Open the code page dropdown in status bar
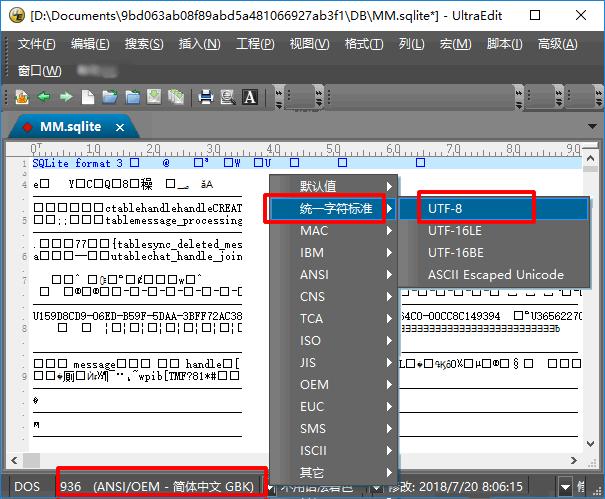The height and width of the screenshot is (499, 605). pos(270,487)
